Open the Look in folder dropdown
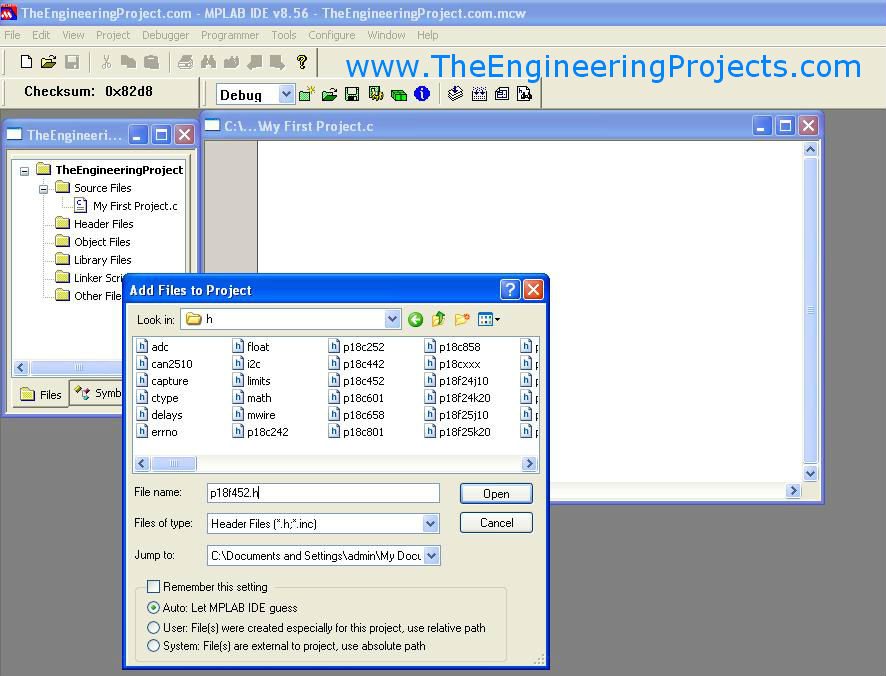 click(392, 320)
